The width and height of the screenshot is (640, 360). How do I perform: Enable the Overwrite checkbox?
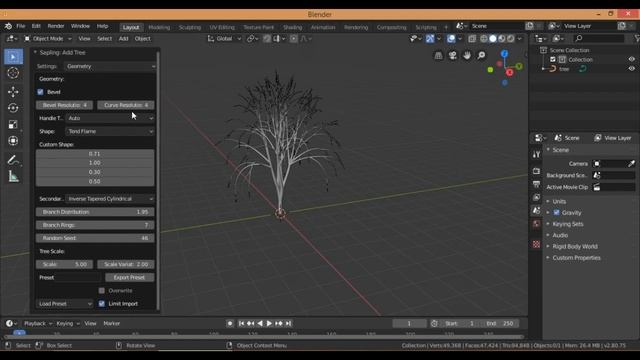pos(102,291)
